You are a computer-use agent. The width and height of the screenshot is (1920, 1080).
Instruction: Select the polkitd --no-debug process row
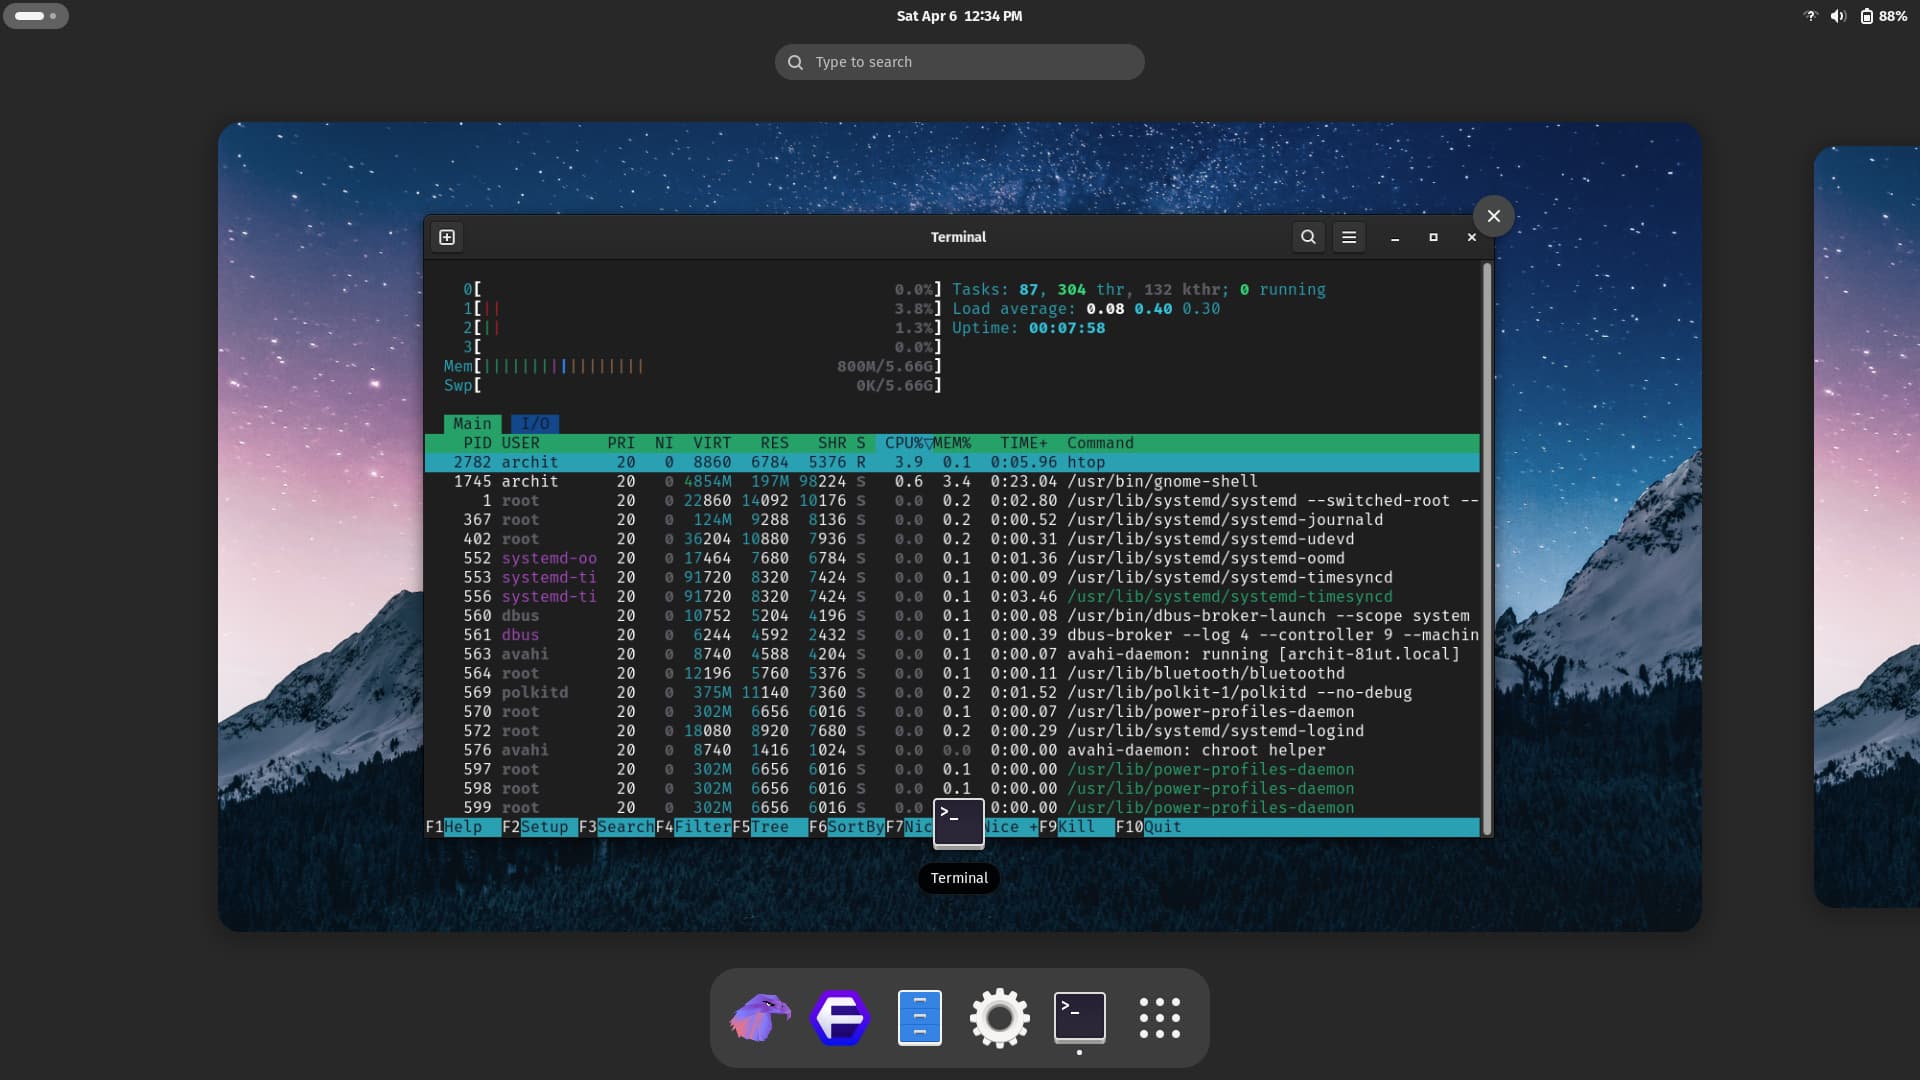pyautogui.click(x=952, y=692)
